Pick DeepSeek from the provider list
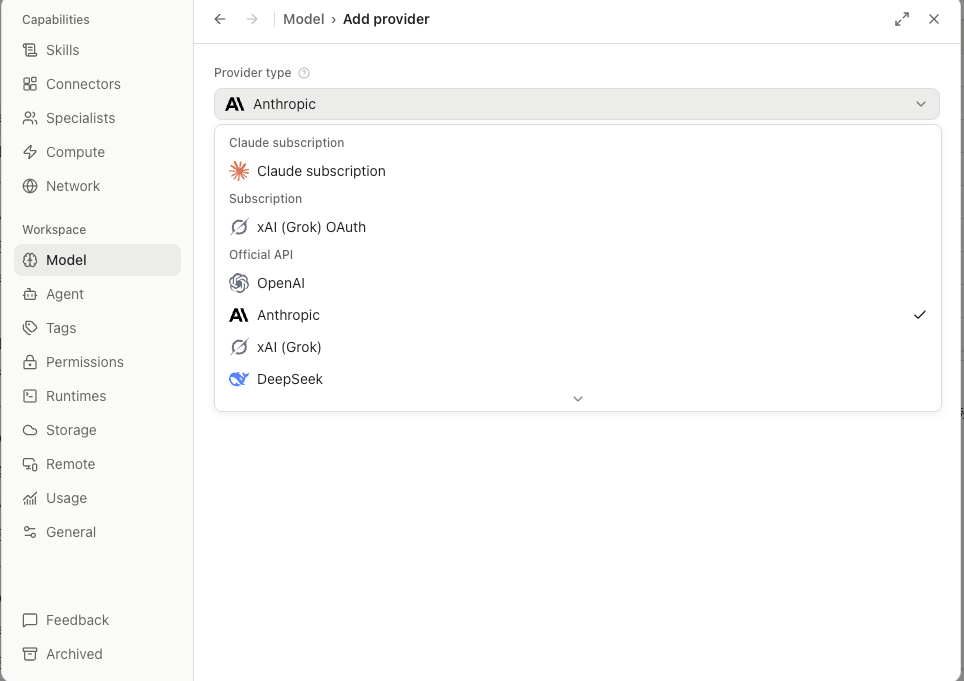The image size is (964, 681). [578, 379]
